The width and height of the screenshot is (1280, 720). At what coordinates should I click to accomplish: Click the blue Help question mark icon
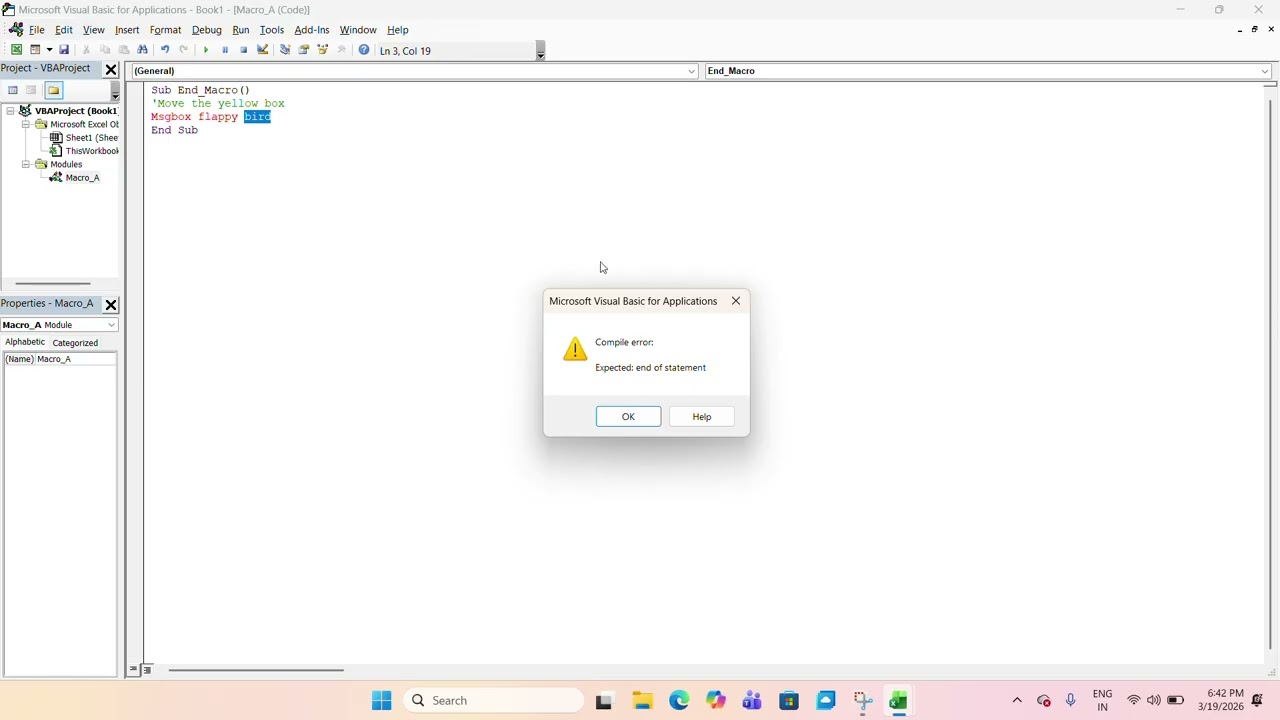pos(364,50)
